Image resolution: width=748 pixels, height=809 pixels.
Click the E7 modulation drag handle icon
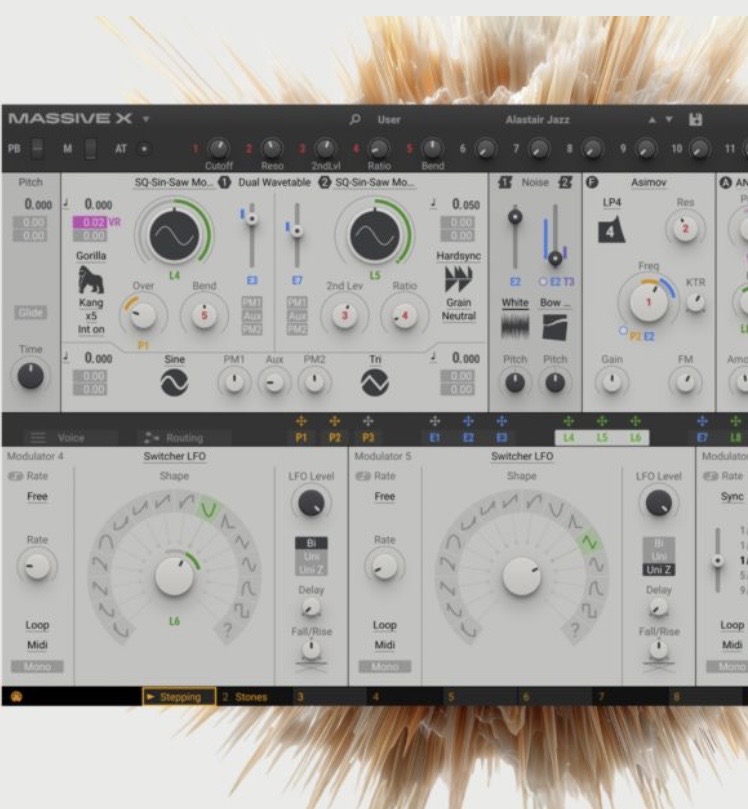click(702, 422)
